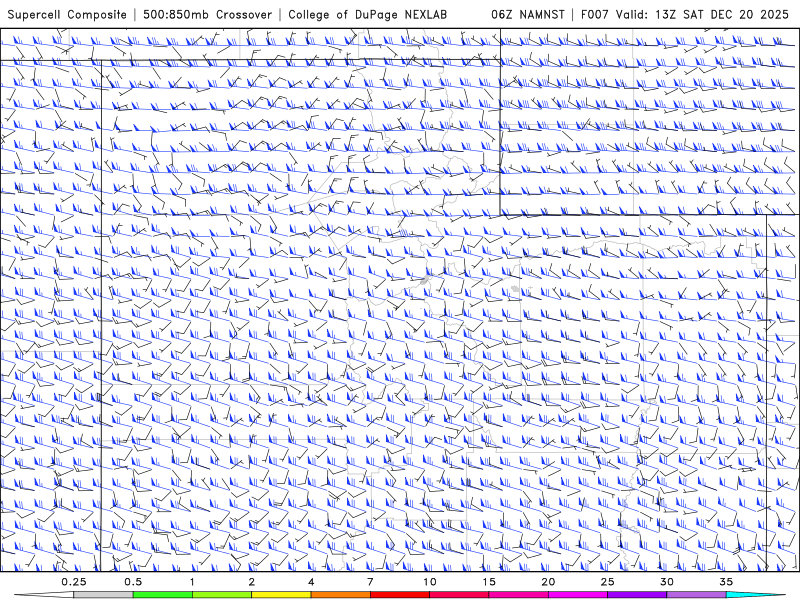800x600 pixels.
Task: Click the cyan arrow end of color bar
Action: 755,595
